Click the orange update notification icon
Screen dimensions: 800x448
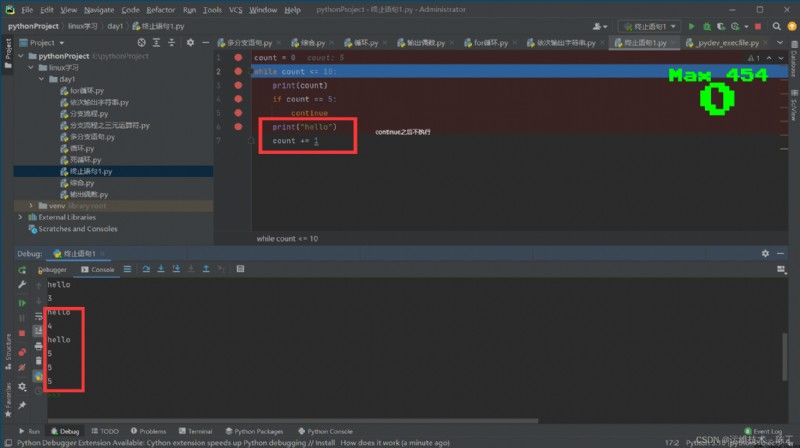792,26
